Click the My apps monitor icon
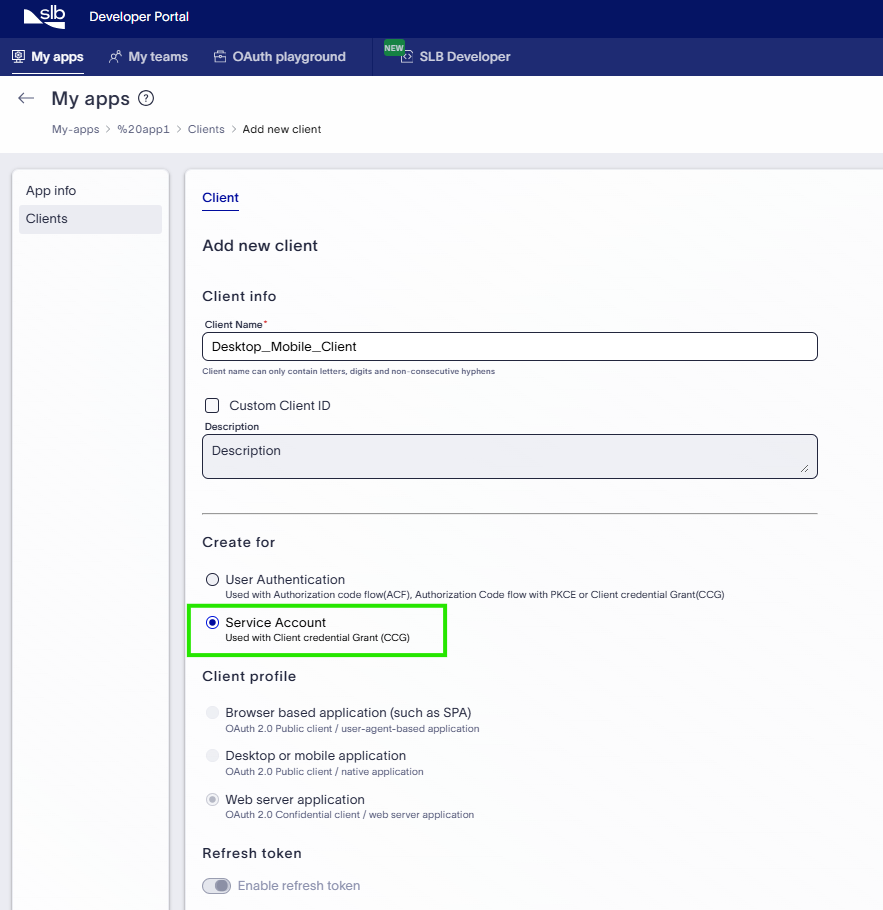This screenshot has width=883, height=910. (x=19, y=56)
